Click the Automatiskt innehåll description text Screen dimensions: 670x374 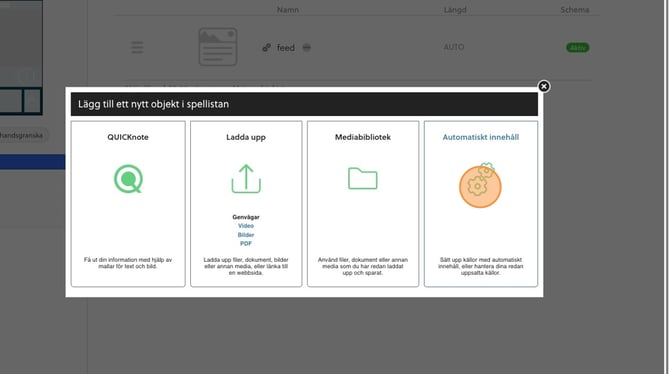(x=481, y=266)
